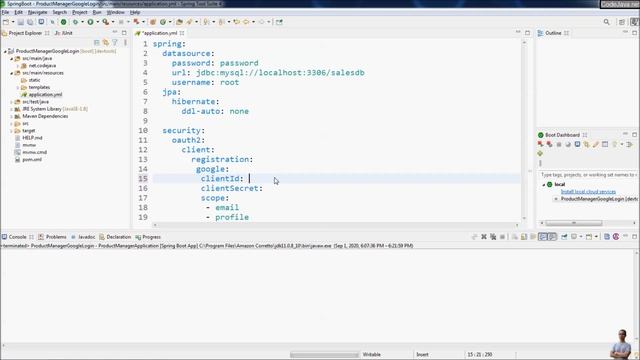The width and height of the screenshot is (640, 360).
Task: Click the Search magnifier icon at top right
Action: click(x=607, y=22)
